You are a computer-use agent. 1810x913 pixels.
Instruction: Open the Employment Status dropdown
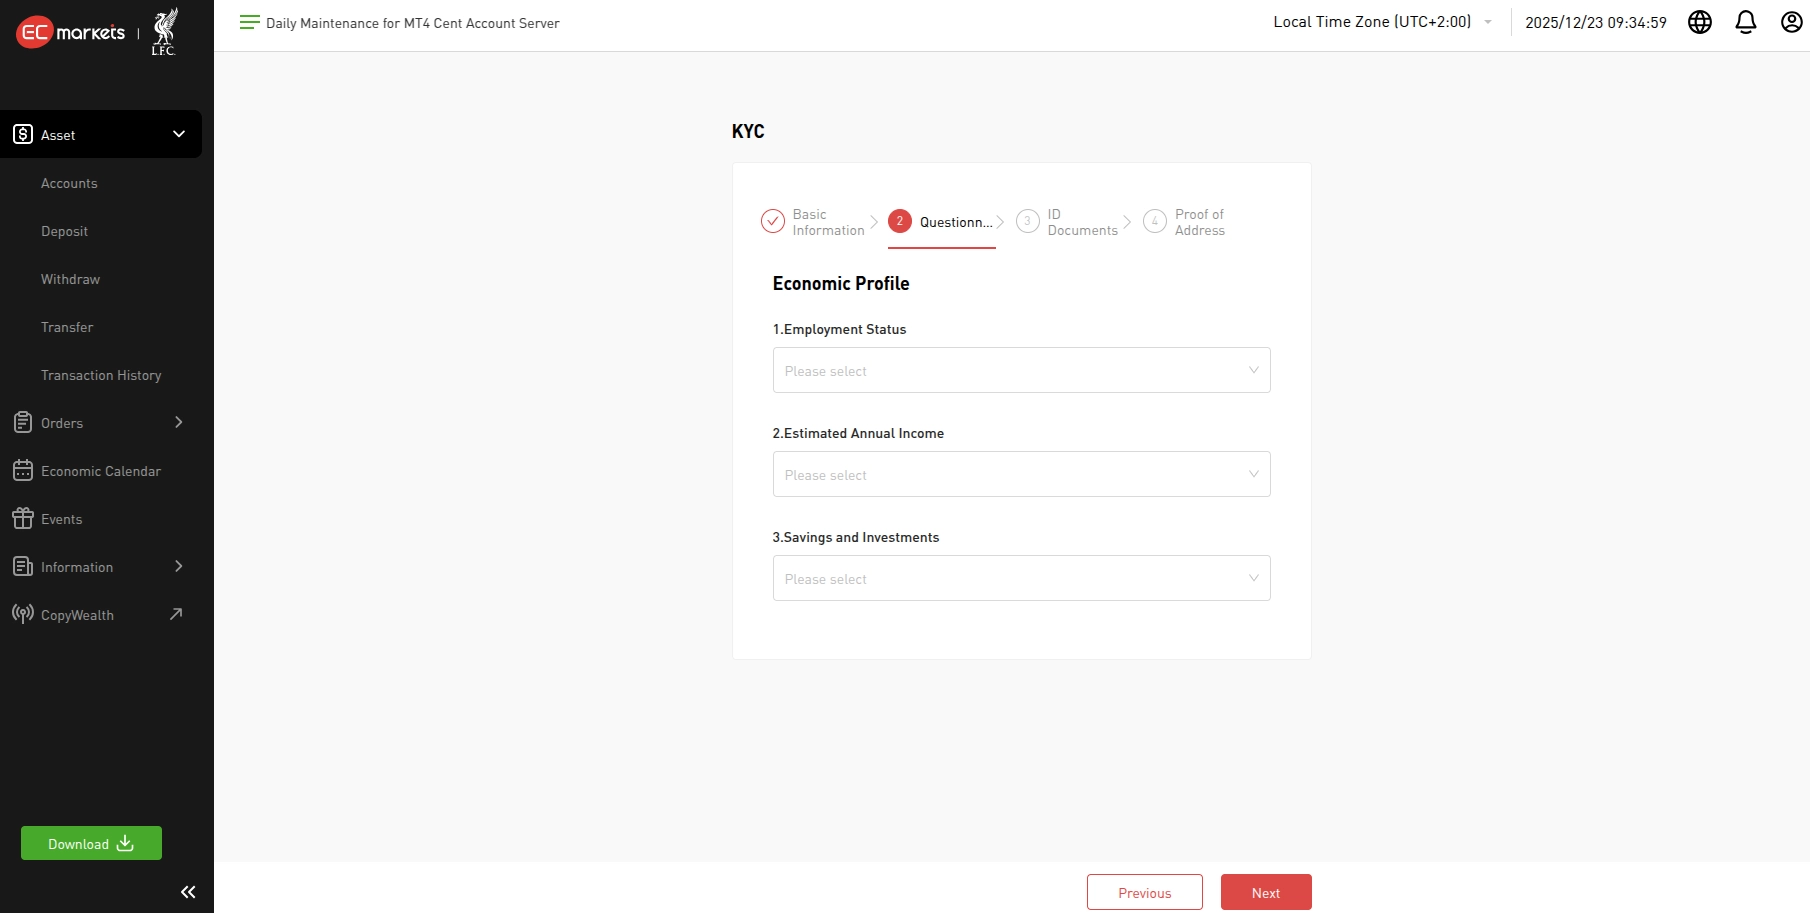1020,370
